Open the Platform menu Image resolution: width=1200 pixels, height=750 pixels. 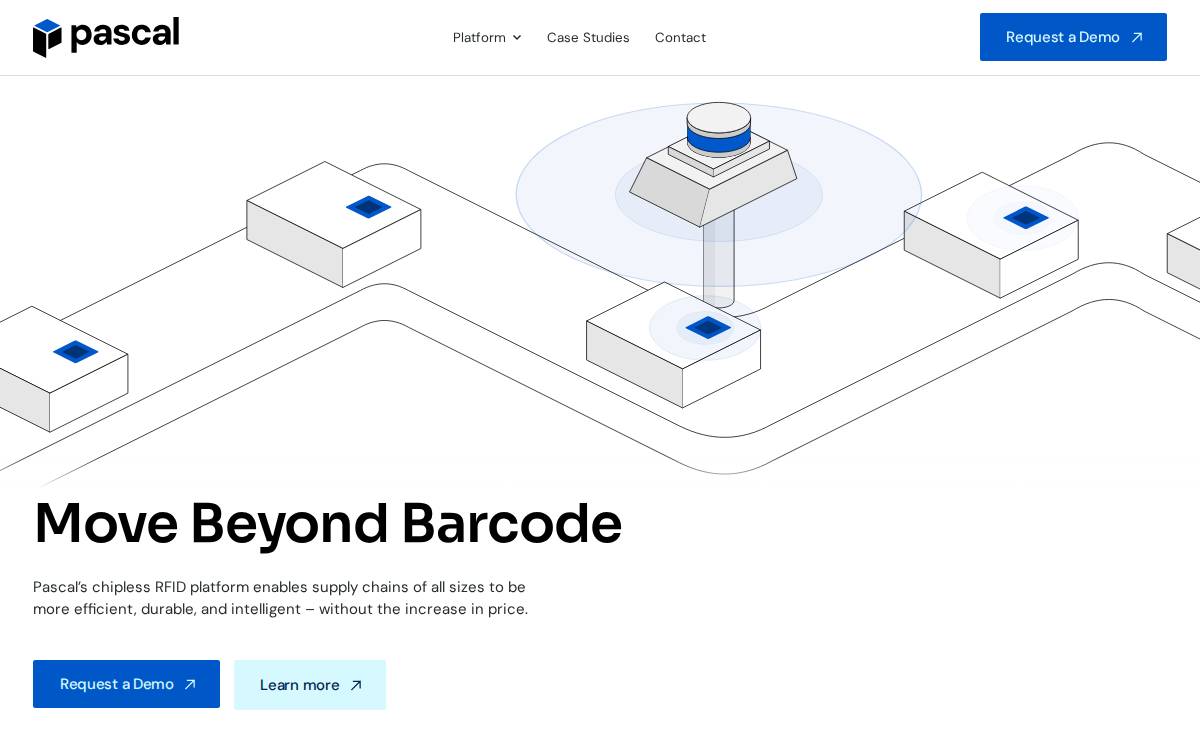click(487, 37)
